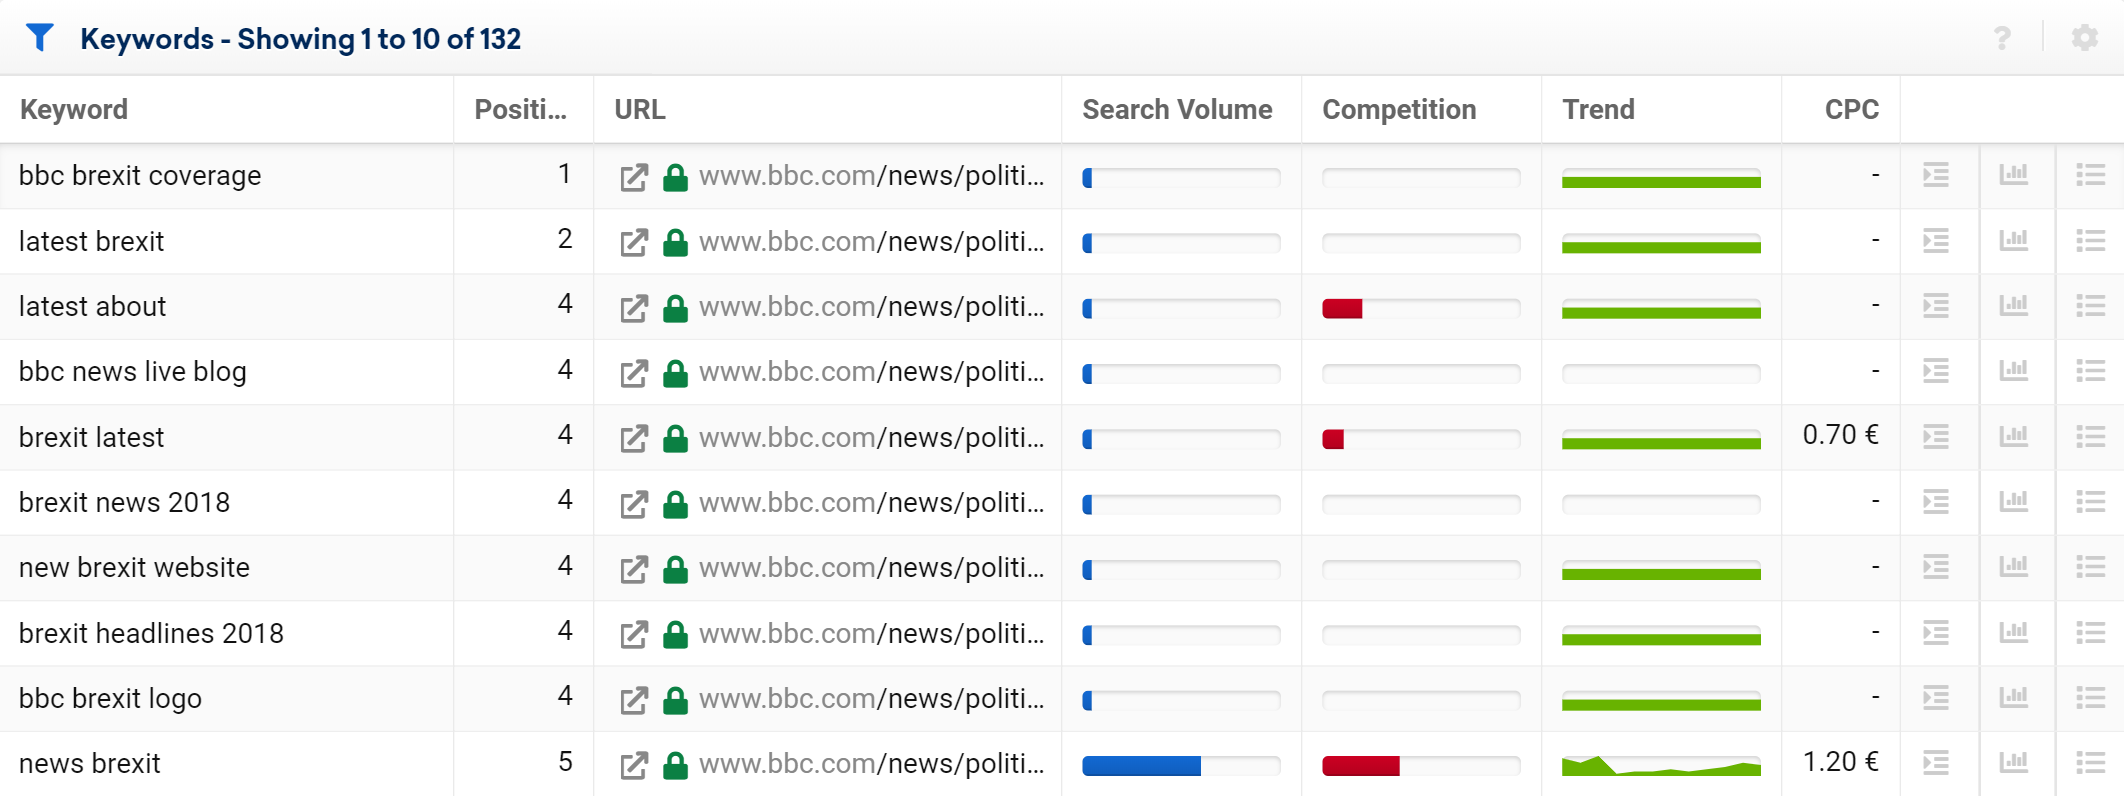
Task: Click the history chart icon for brexit headlines 2018
Action: [2014, 632]
